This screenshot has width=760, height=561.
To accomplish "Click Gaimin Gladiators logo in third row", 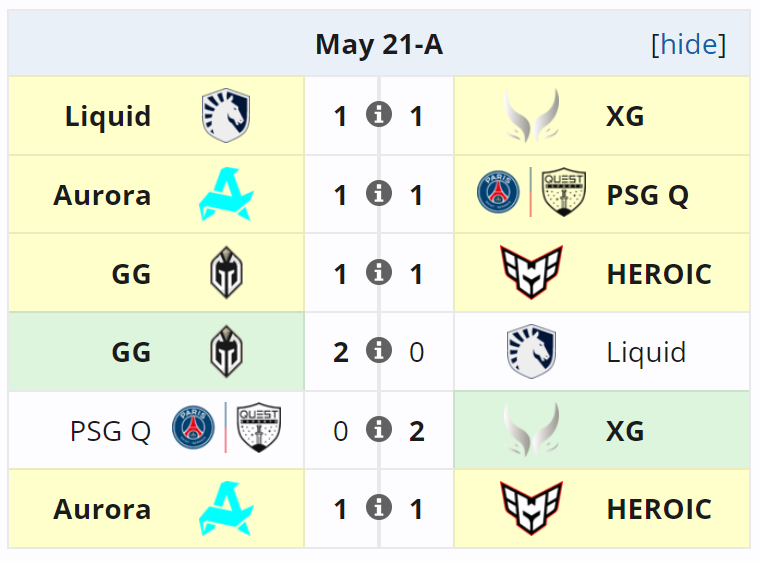I will pos(226,273).
